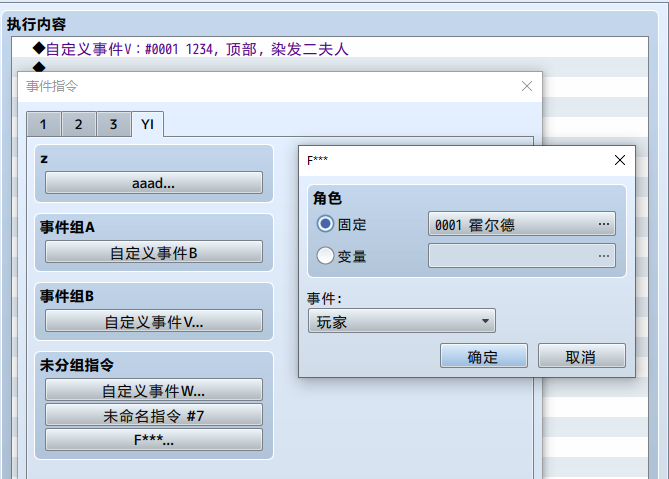Switch to tab 2

79,124
